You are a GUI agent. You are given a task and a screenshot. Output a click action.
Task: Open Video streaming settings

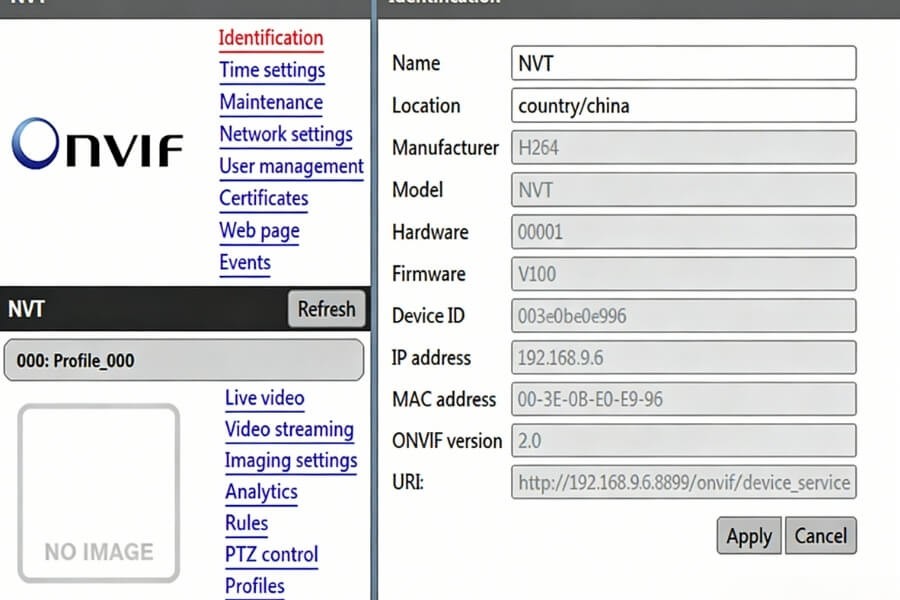pyautogui.click(x=290, y=430)
